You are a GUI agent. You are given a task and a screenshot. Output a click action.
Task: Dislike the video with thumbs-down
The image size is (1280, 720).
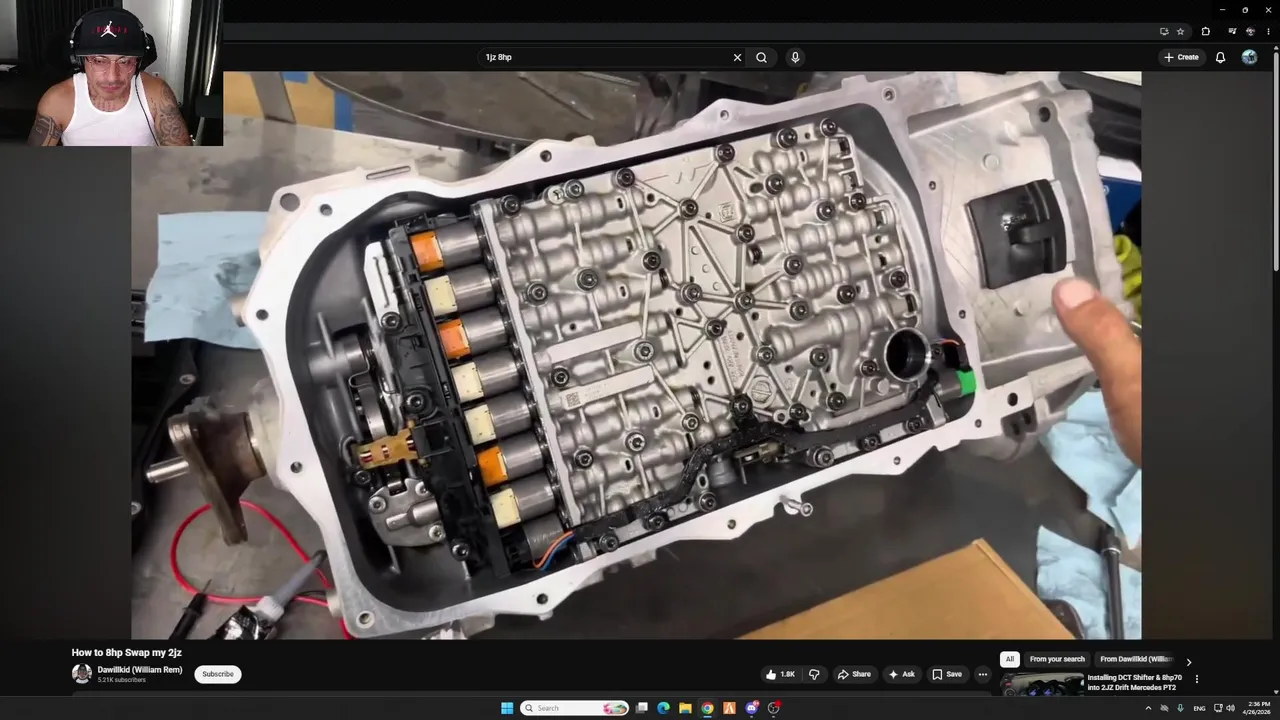(x=814, y=674)
